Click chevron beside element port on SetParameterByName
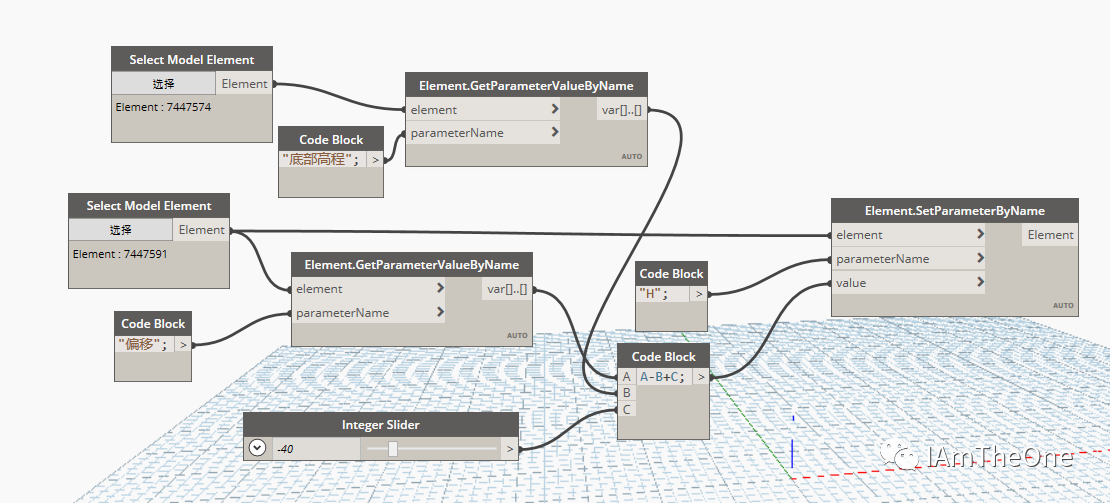The image size is (1110, 503). click(x=980, y=234)
